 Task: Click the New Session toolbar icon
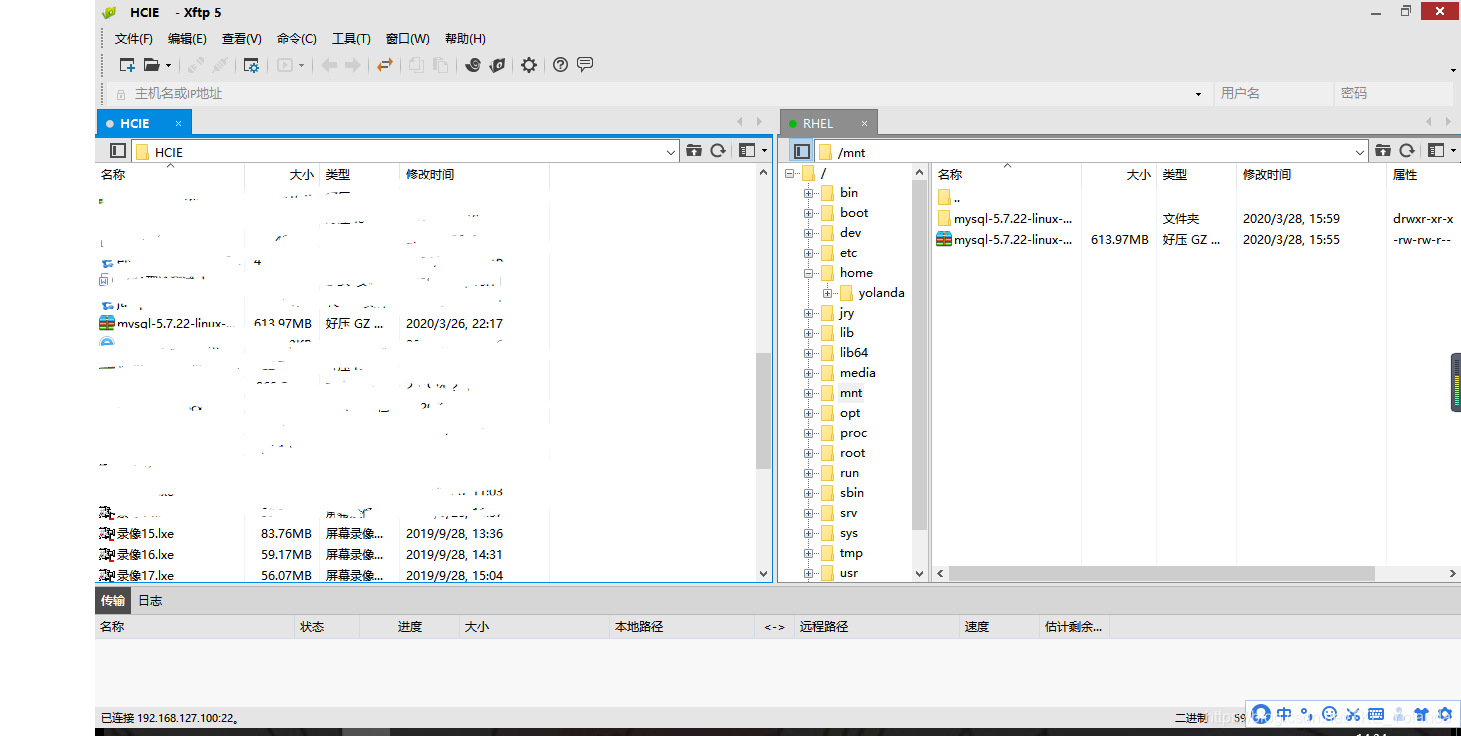click(127, 65)
